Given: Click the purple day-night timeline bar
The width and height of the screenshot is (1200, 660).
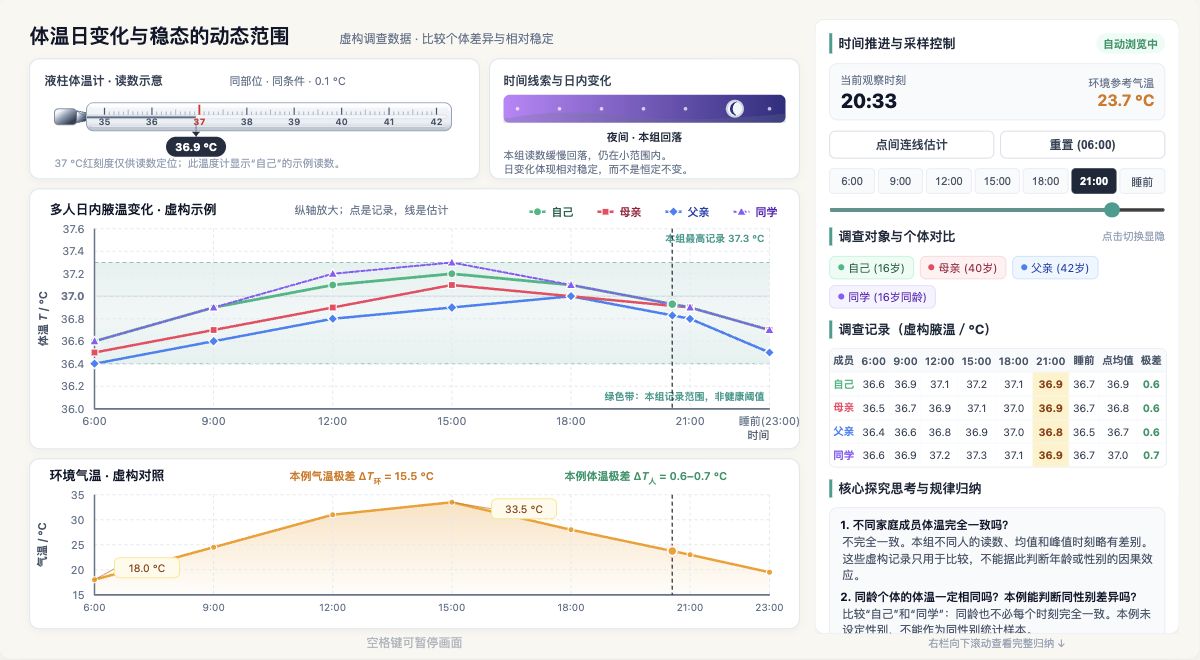Looking at the screenshot, I should (x=644, y=108).
